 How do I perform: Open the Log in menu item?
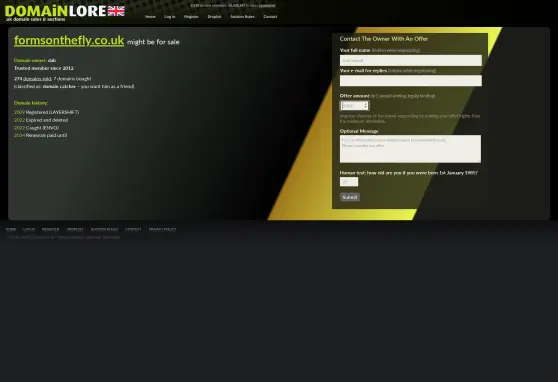(x=170, y=17)
